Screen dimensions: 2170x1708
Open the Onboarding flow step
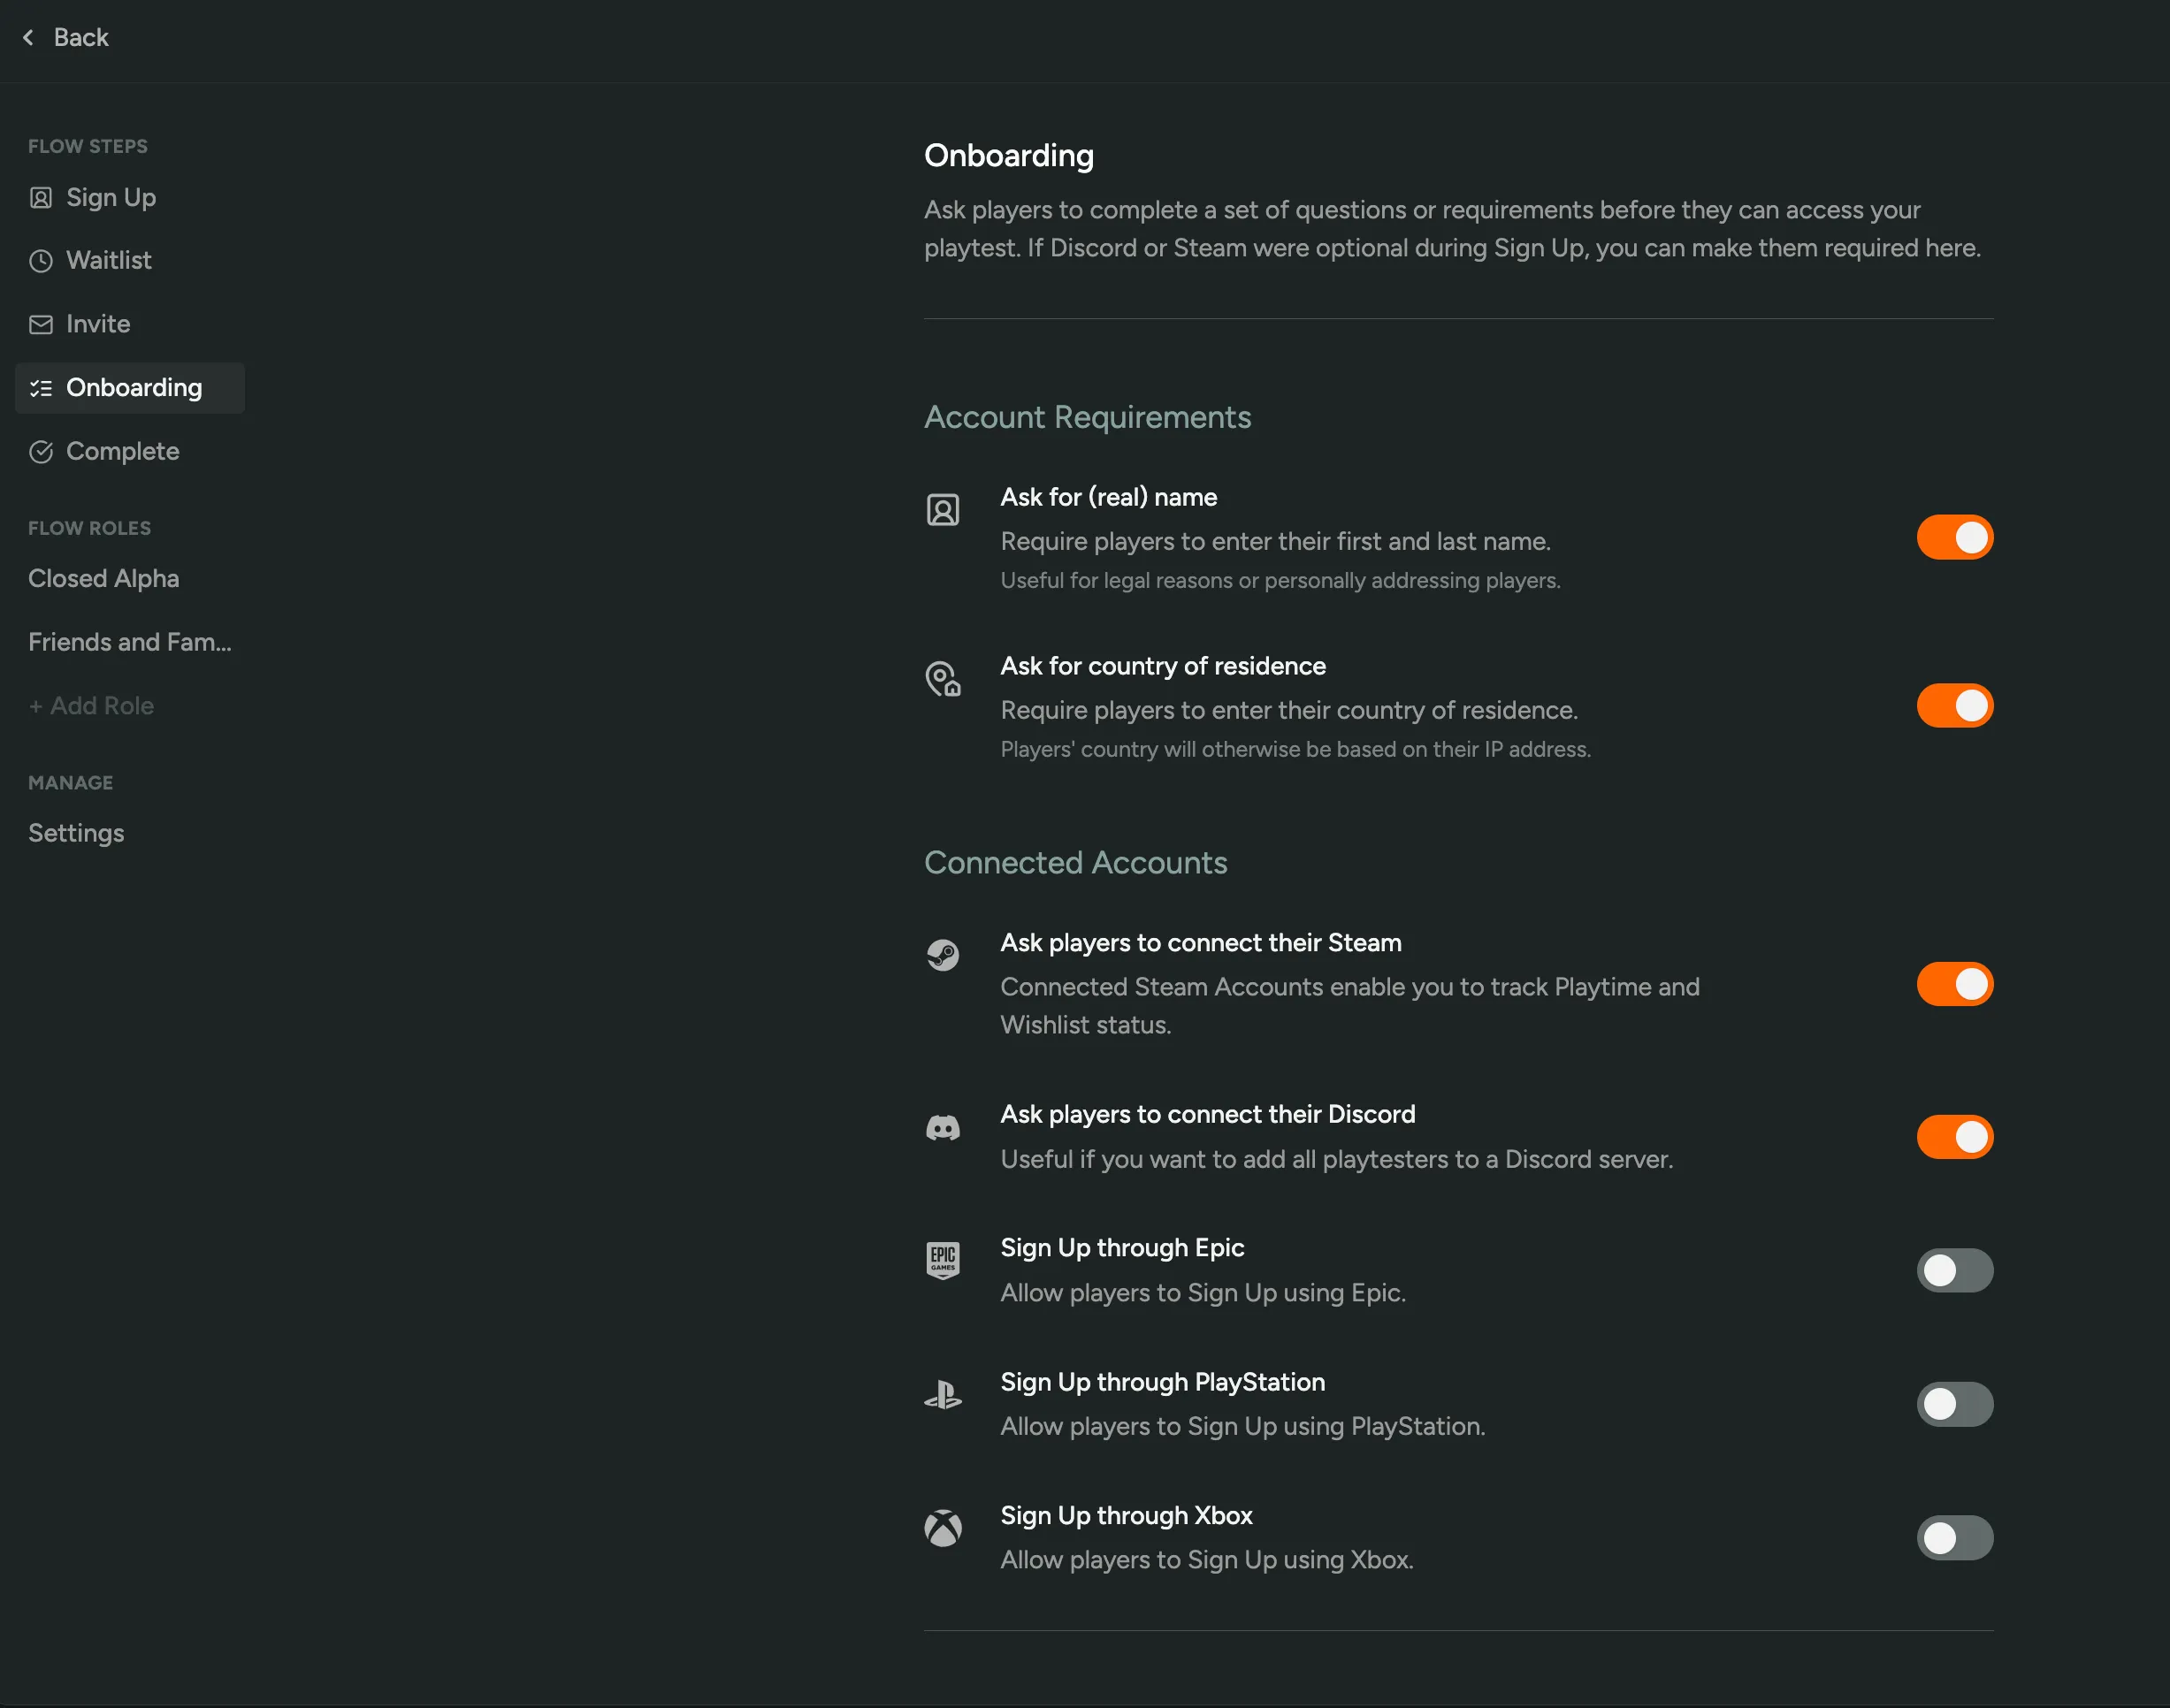click(x=134, y=388)
